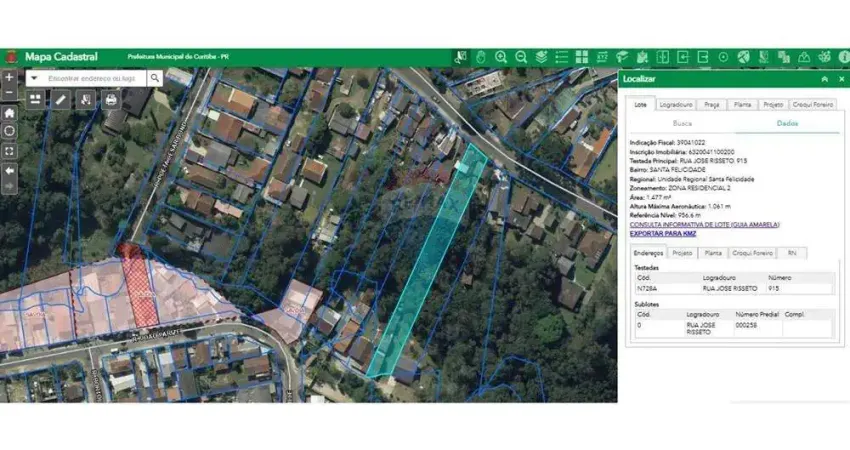
Task: Open Consulta Informativa de Lote link
Action: 704,225
